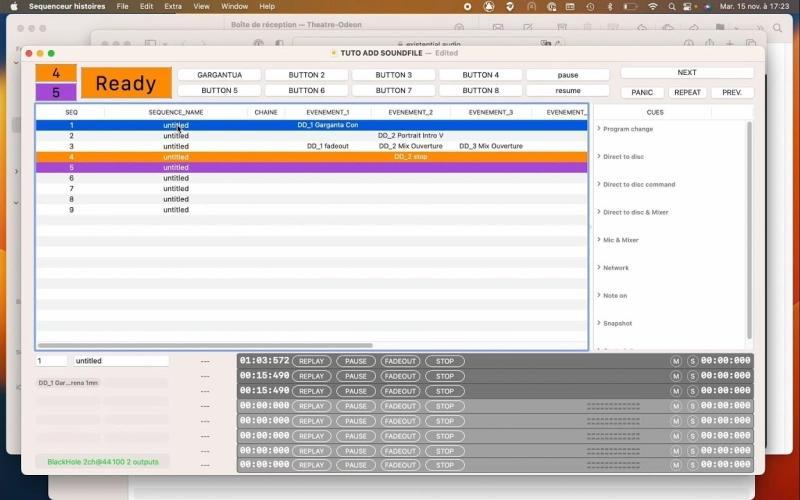Click the downloads icon in Safari window

pos(689,44)
